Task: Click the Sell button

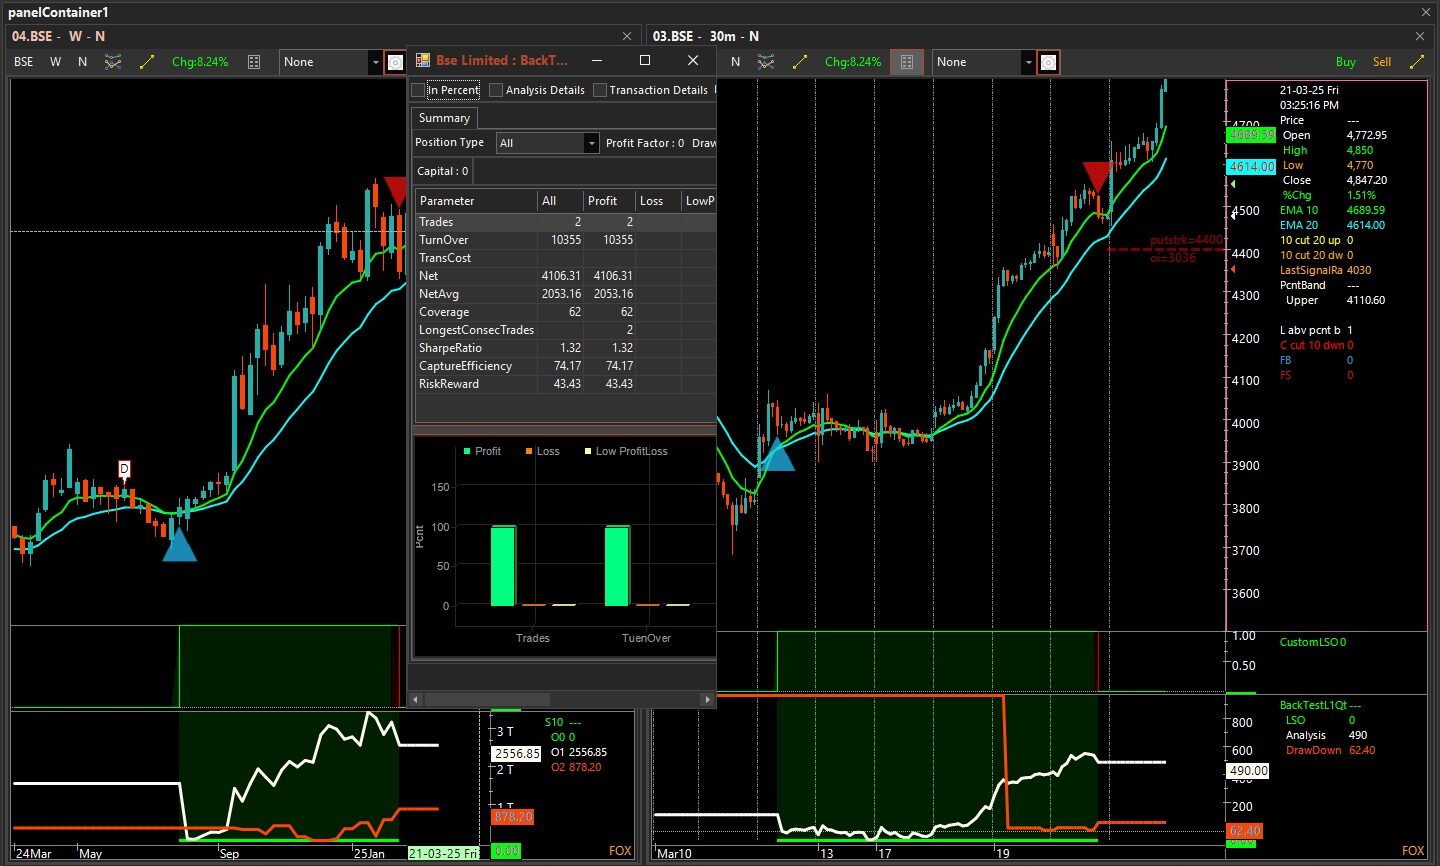Action: click(x=1382, y=62)
